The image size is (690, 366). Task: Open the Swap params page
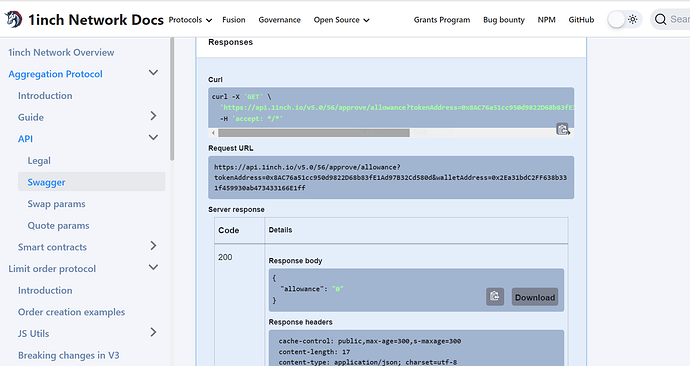[56, 204]
